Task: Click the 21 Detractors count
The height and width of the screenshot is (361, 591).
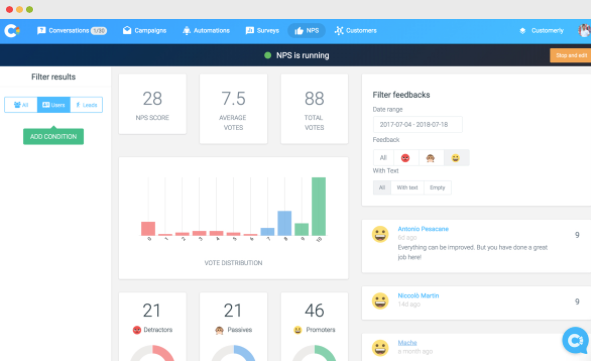Action: (152, 311)
